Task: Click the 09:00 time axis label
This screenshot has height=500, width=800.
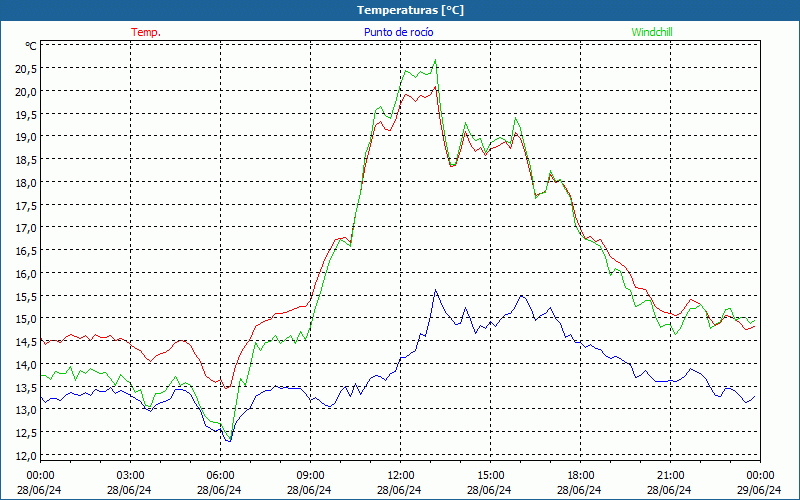Action: pos(310,476)
